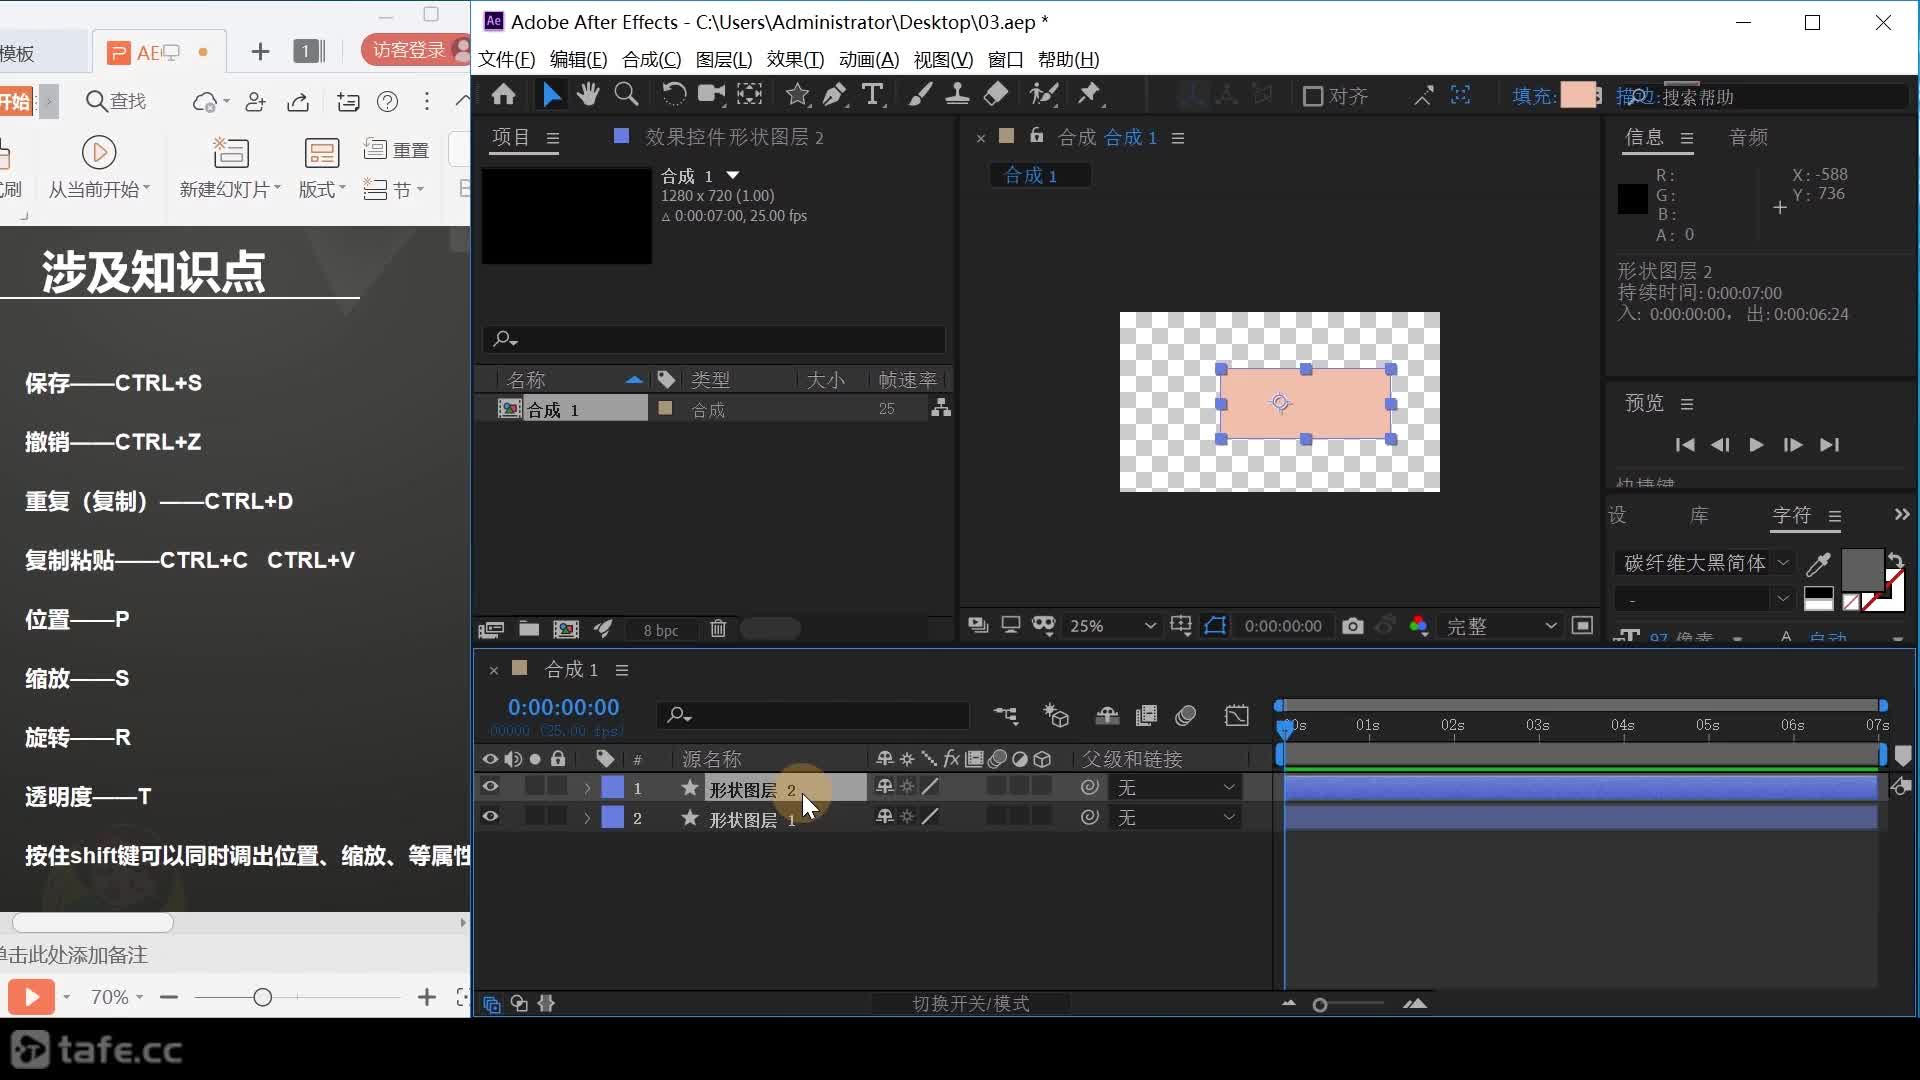Click the show channel color icon in viewer
This screenshot has width=1920, height=1080.
[1418, 626]
